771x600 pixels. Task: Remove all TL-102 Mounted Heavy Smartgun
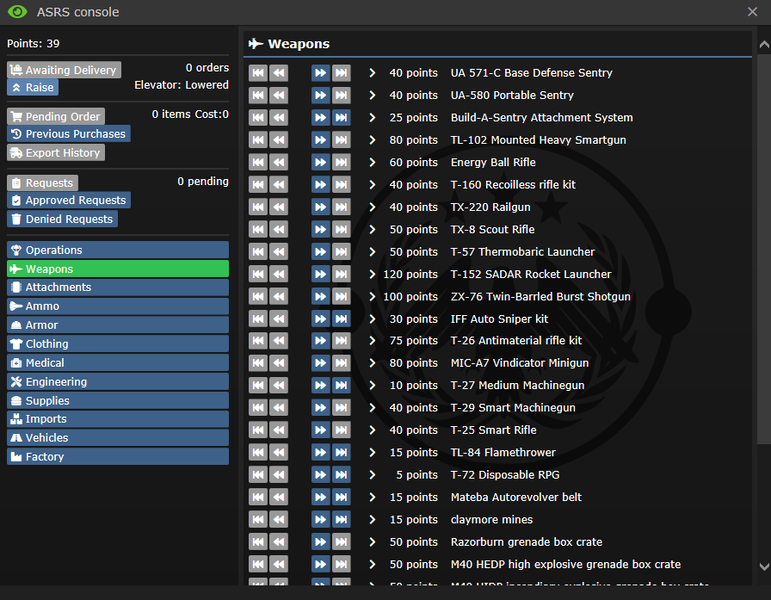[x=258, y=140]
